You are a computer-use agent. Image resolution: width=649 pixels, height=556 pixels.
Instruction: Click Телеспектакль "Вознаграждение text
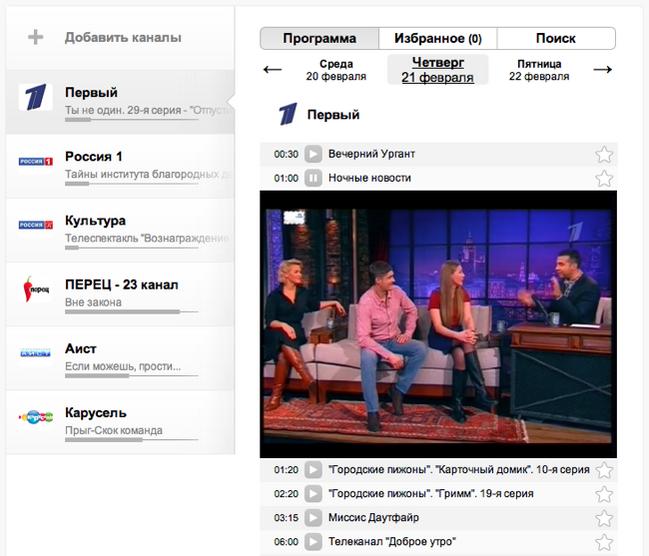point(147,238)
